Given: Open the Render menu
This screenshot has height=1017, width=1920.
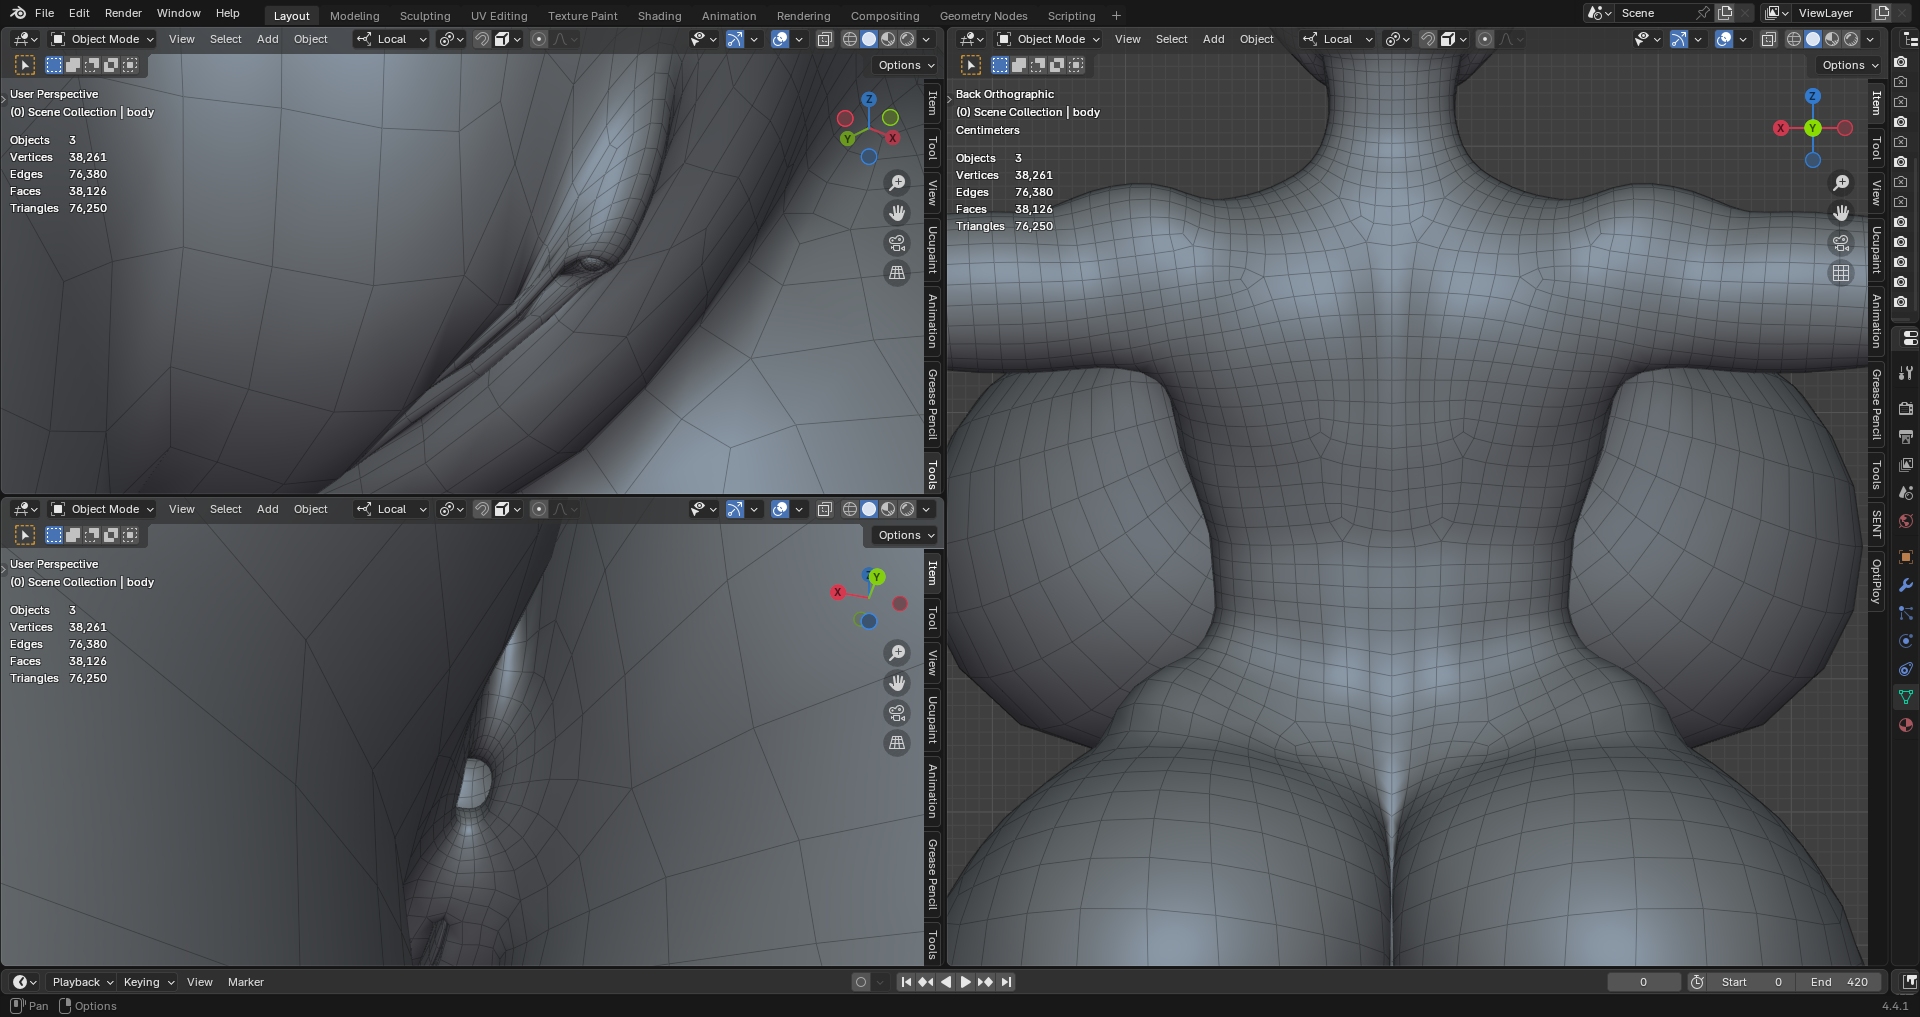Looking at the screenshot, I should click(x=123, y=13).
